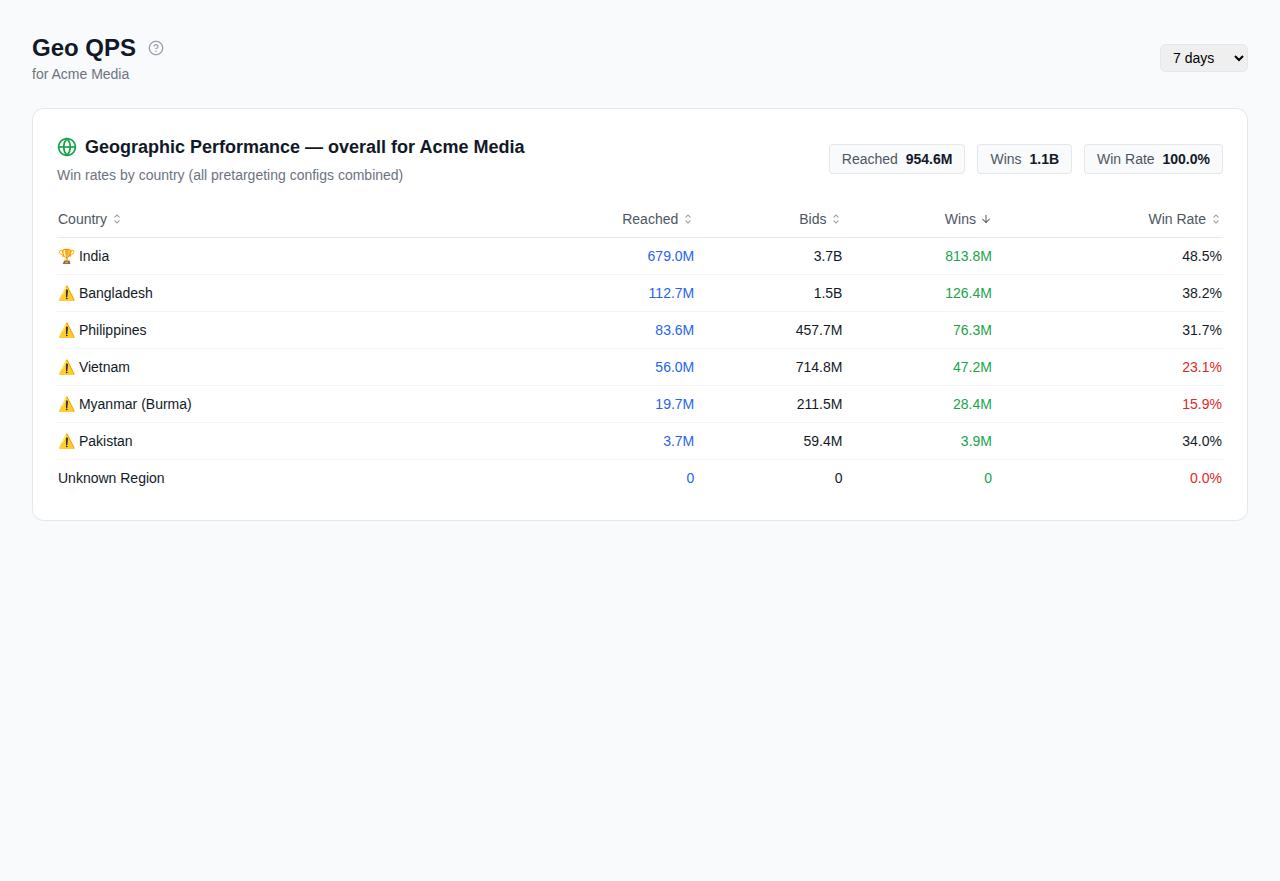Screen dimensions: 1280x881
Task: Click the green globe icon
Action: [x=67, y=147]
